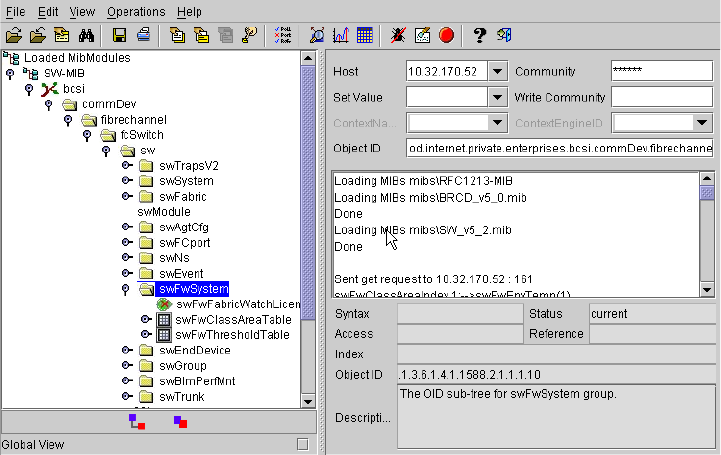This screenshot has width=721, height=455.
Task: Click the crossed-out bug icon
Action: pyautogui.click(x=399, y=35)
